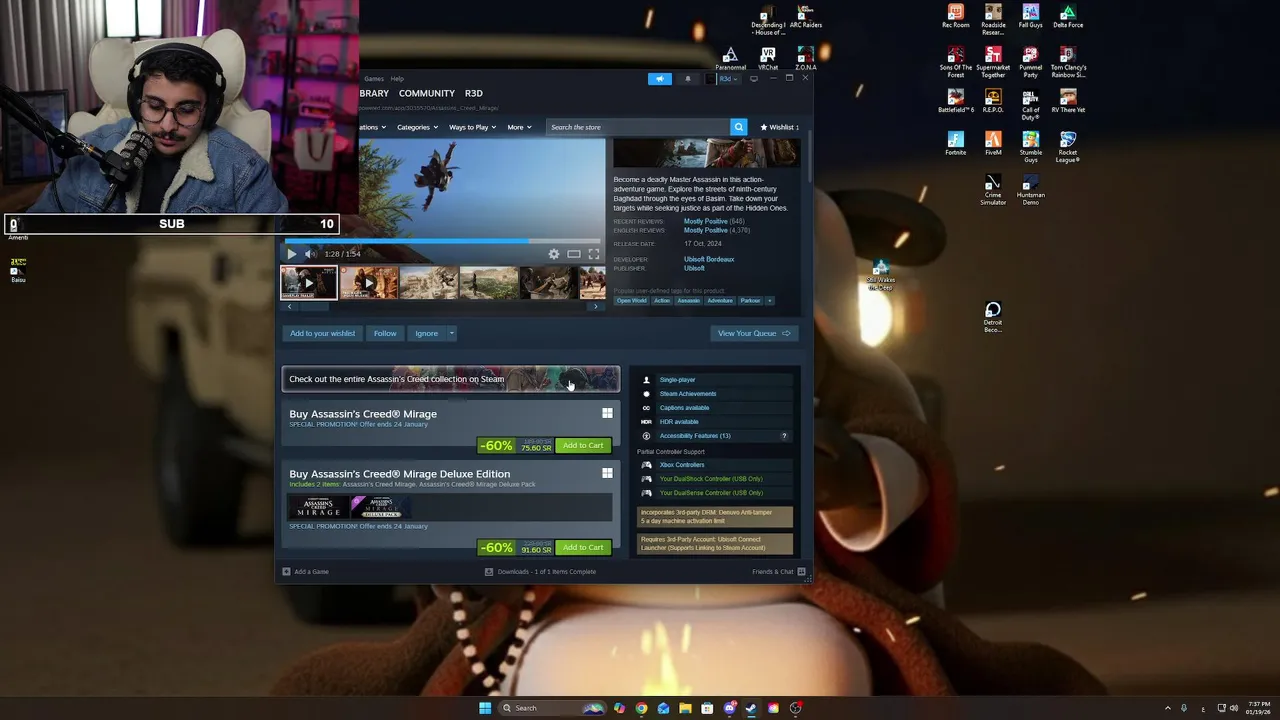Open Rec Room desktop shortcut
This screenshot has width=1280, height=720.
tap(956, 17)
